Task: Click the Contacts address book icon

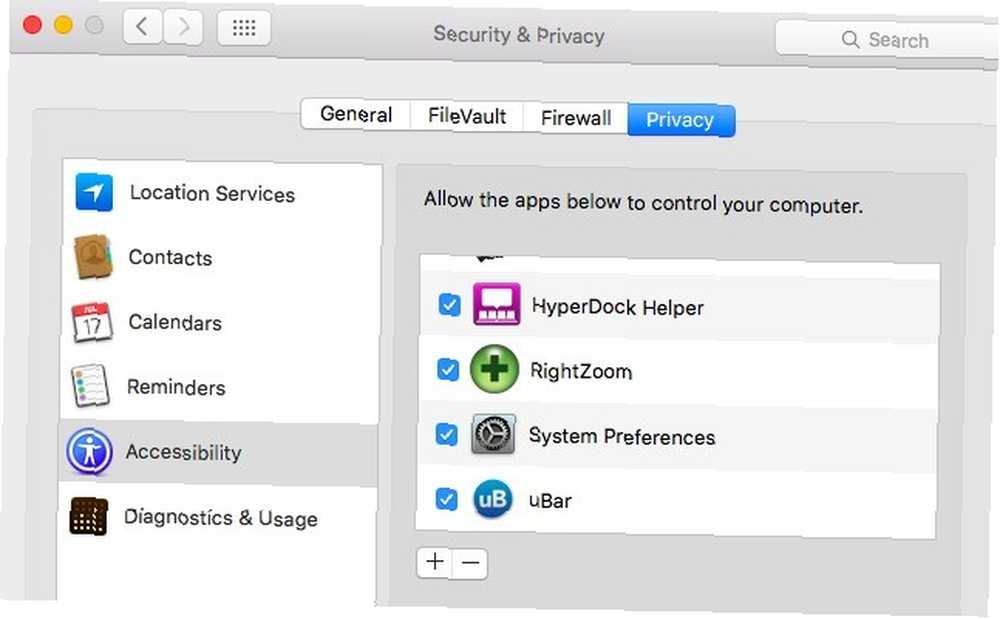Action: coord(93,257)
